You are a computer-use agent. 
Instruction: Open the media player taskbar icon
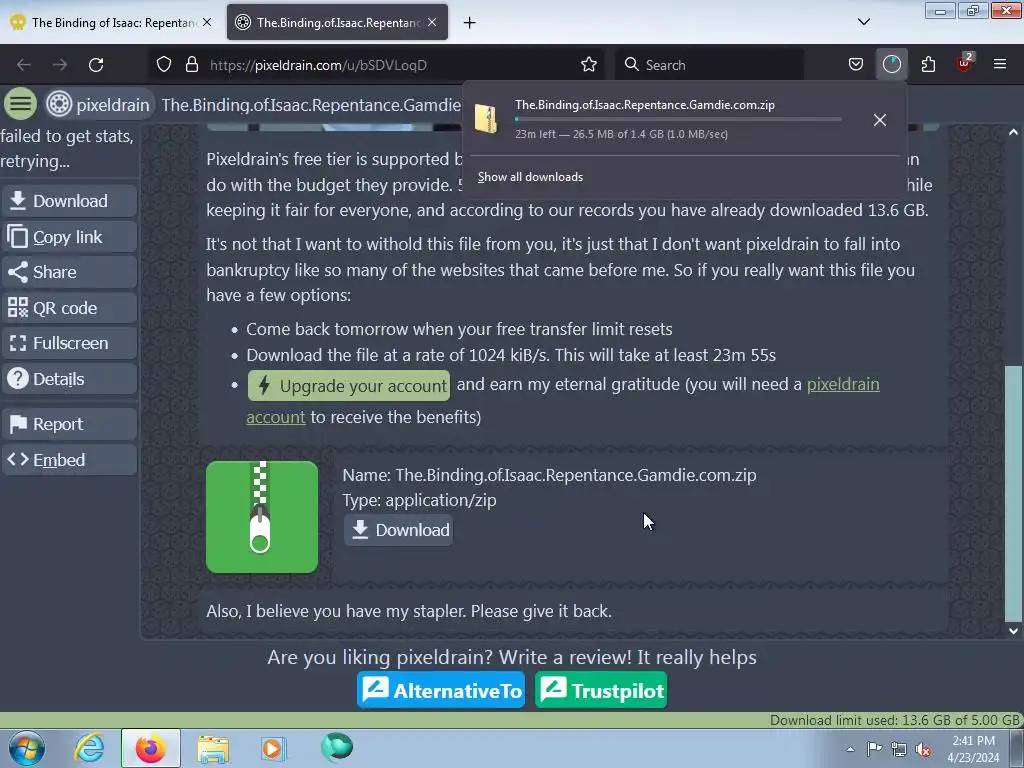pyautogui.click(x=273, y=748)
